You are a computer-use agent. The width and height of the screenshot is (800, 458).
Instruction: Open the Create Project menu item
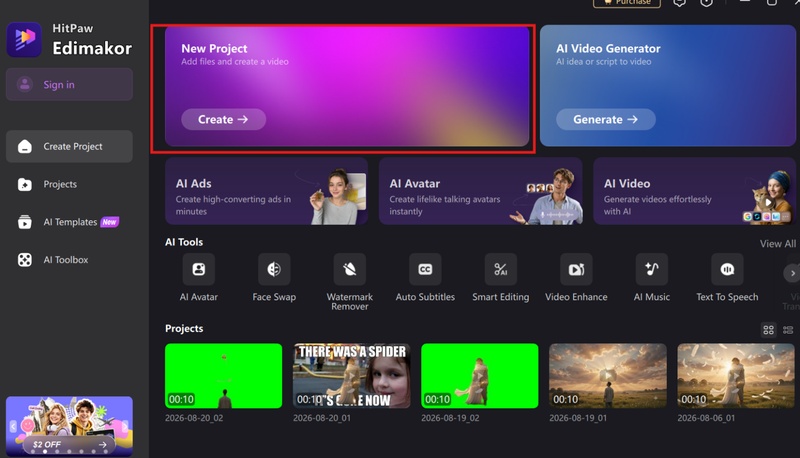tap(69, 146)
